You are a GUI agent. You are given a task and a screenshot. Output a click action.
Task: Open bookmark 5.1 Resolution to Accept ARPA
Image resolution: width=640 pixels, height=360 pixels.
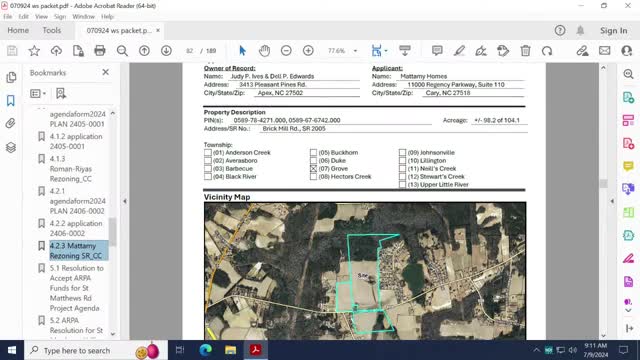tap(76, 288)
